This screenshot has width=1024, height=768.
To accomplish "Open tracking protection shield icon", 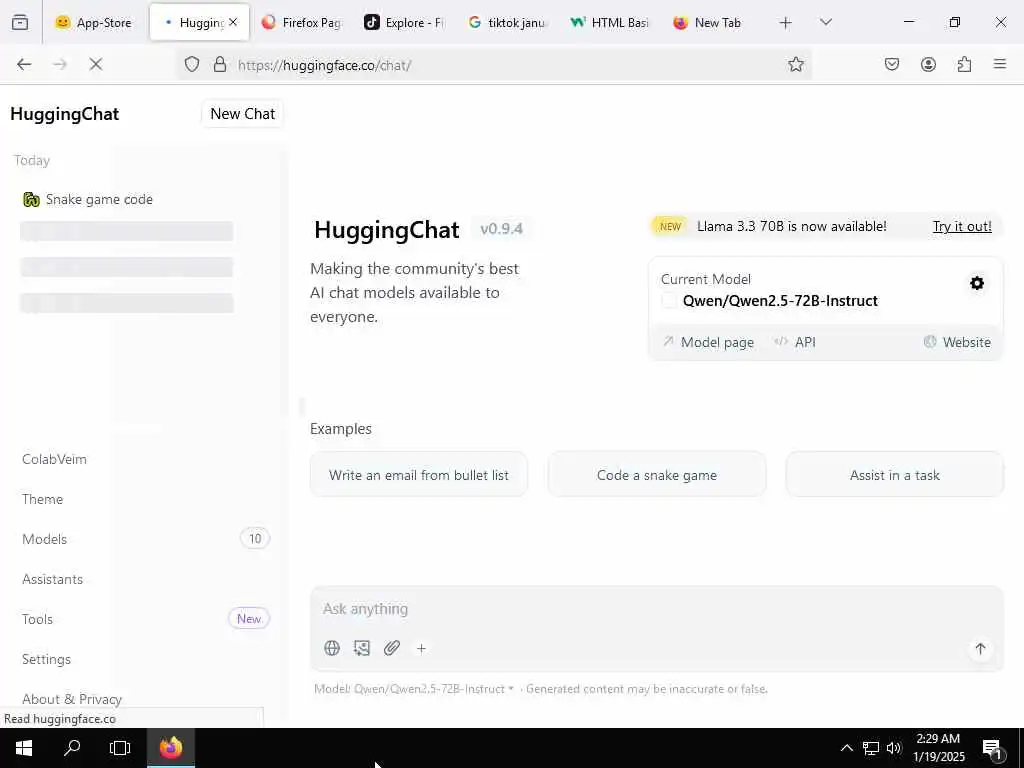I will pyautogui.click(x=191, y=64).
